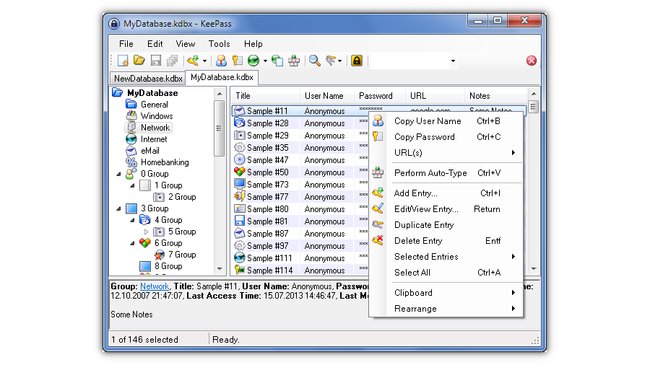This screenshot has width=650, height=365.
Task: Sort by the URL column header
Action: pyautogui.click(x=435, y=96)
